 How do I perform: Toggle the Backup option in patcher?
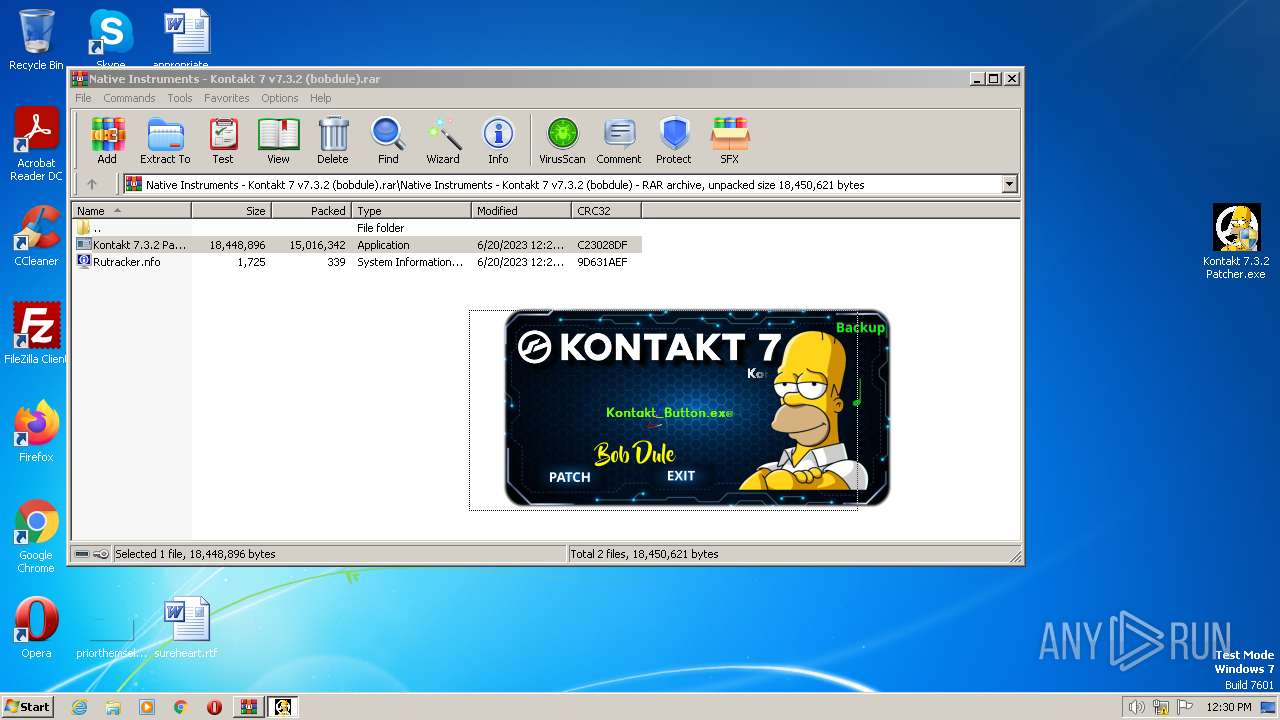860,327
